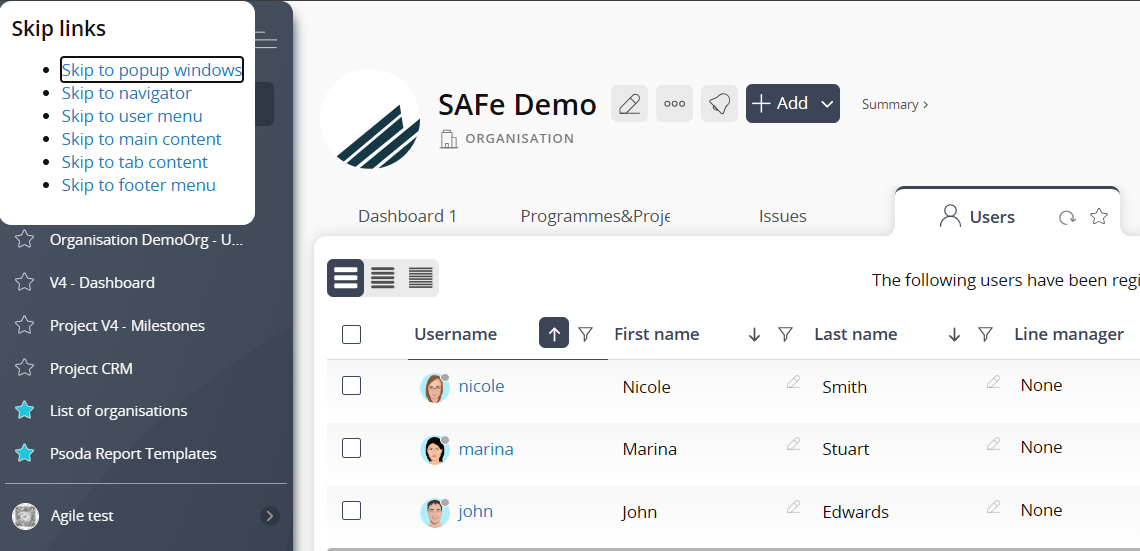
Task: Open List of organisations favourite
Action: click(119, 411)
